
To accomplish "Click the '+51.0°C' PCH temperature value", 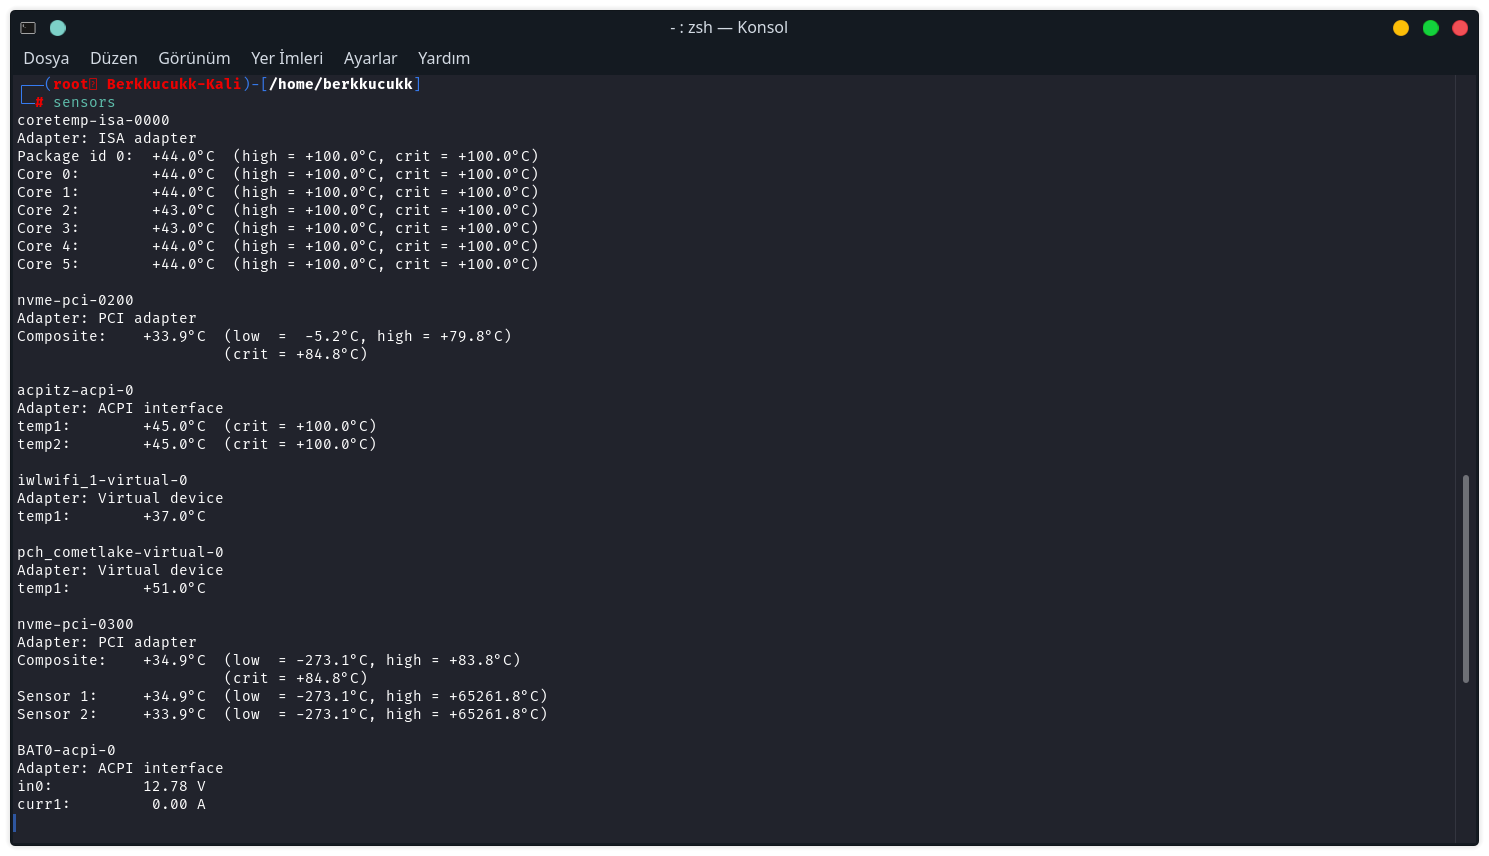I will tap(174, 588).
